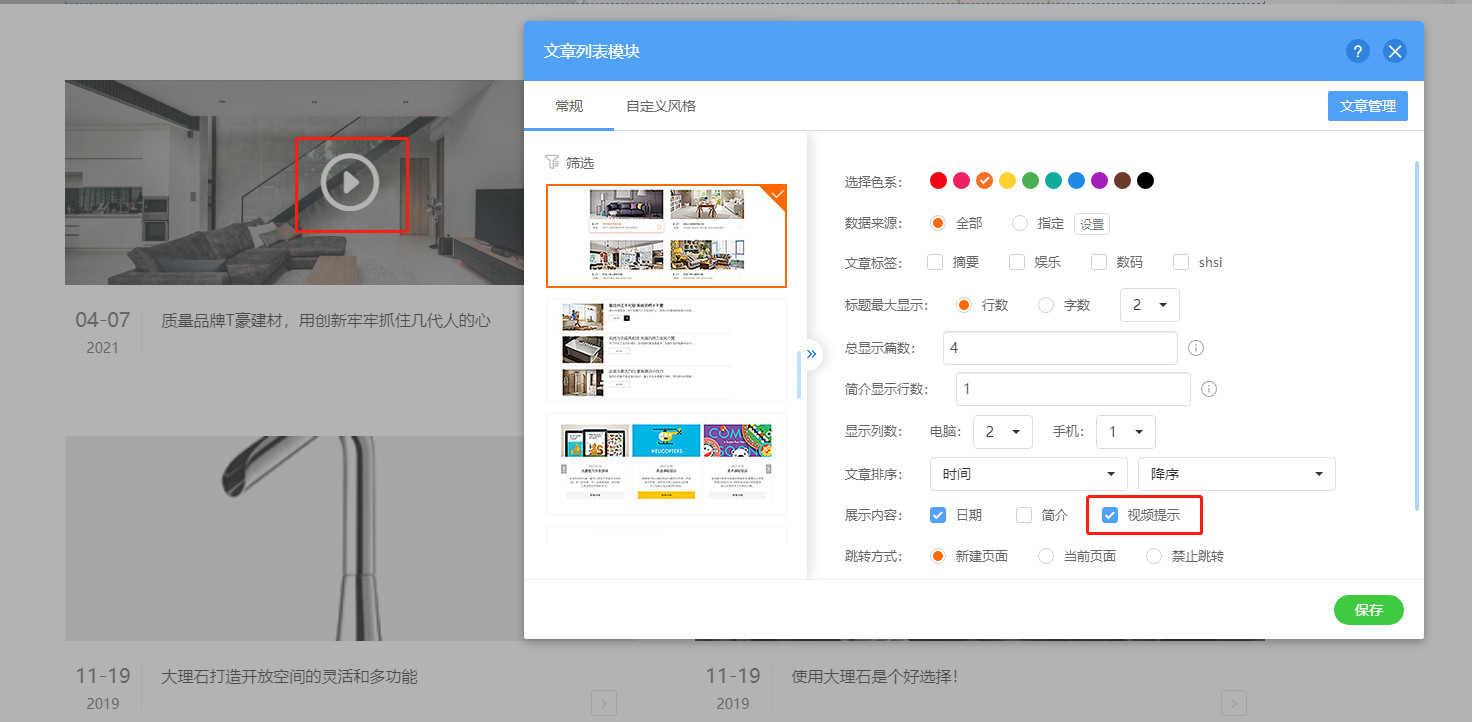Image resolution: width=1472 pixels, height=722 pixels.
Task: Uncheck the 视频提示 checkbox
Action: 1109,515
